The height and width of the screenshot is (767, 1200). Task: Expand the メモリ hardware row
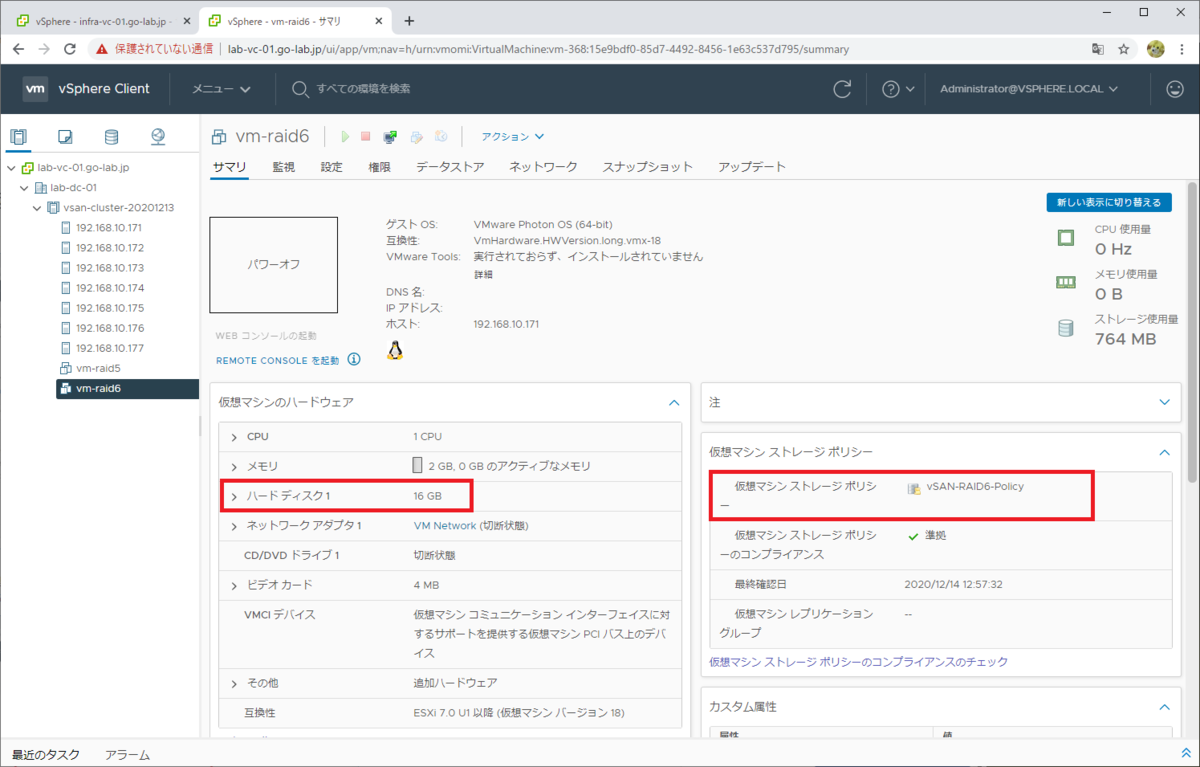[x=234, y=466]
